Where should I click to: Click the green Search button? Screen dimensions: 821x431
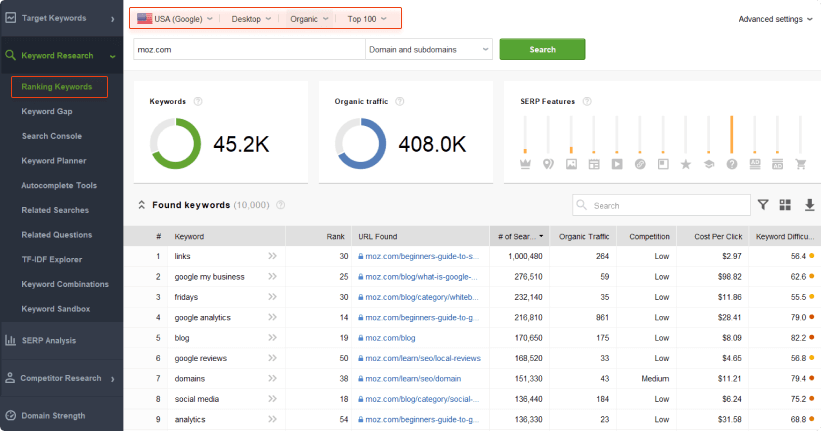pyautogui.click(x=542, y=49)
